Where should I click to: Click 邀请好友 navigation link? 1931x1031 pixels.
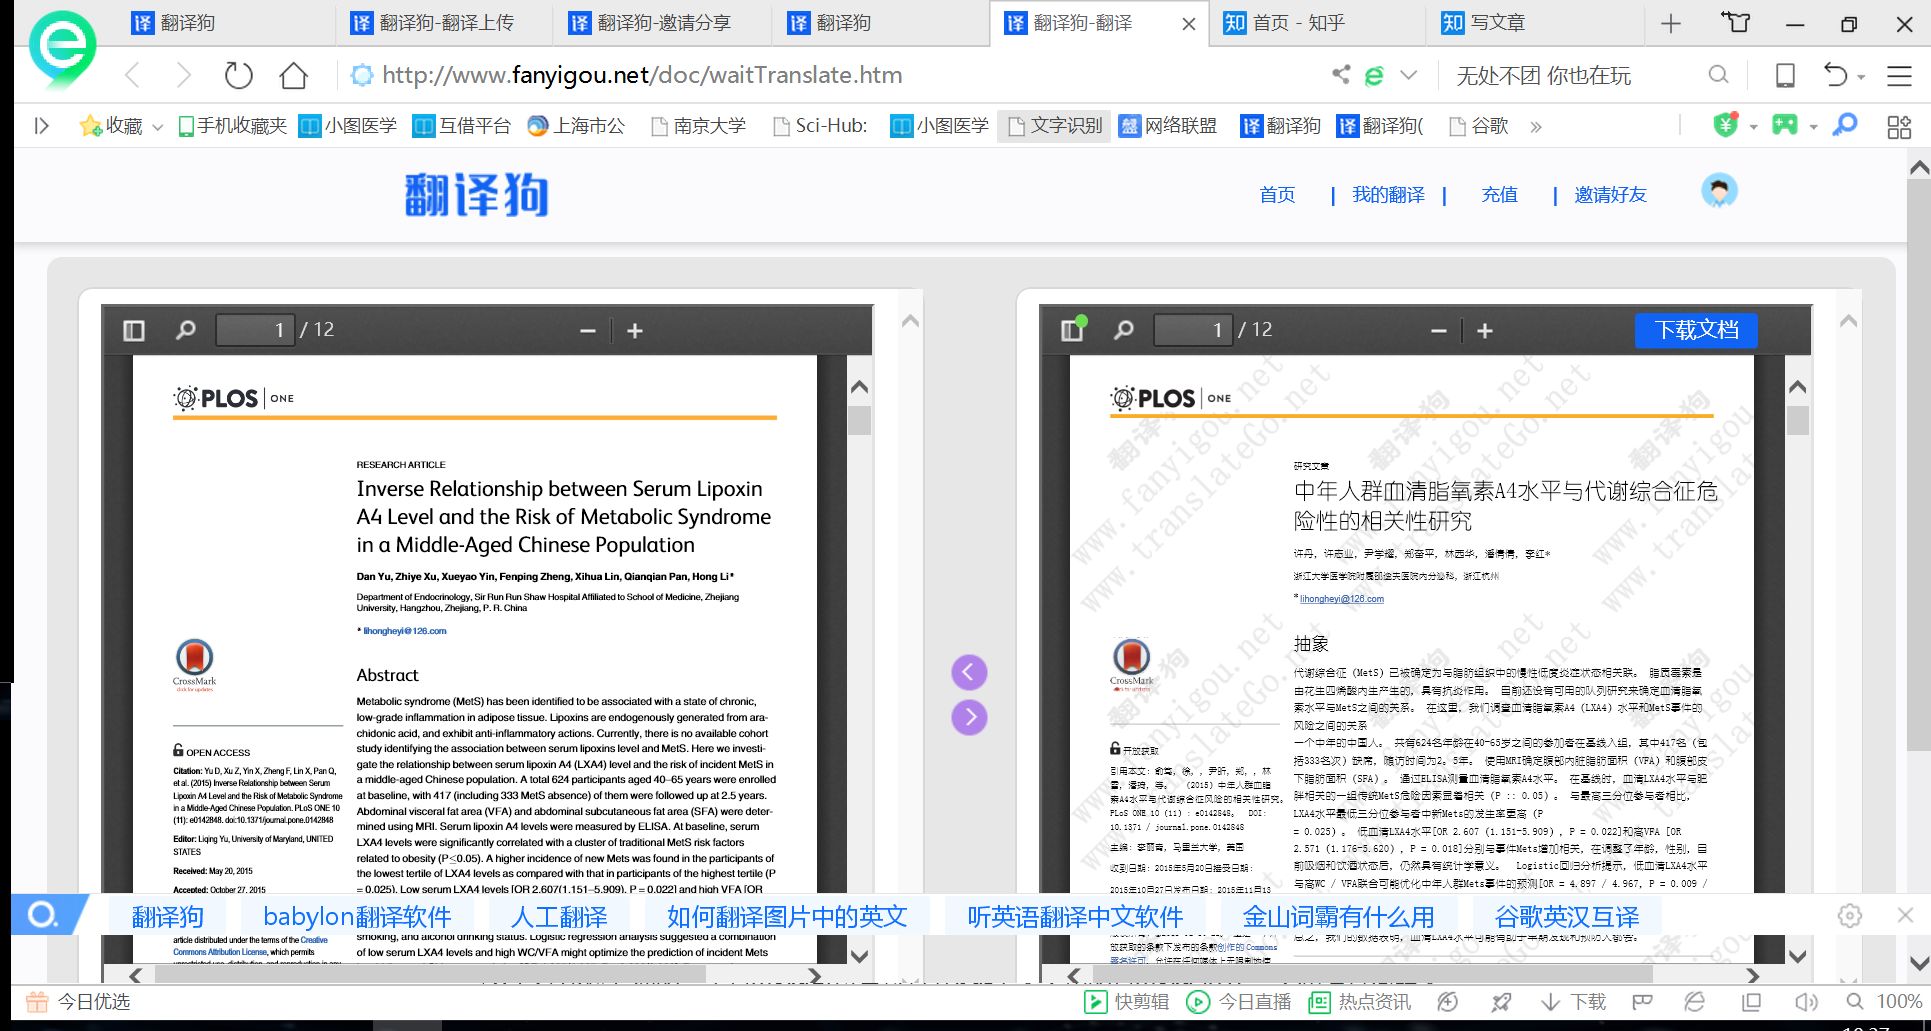(x=1610, y=195)
